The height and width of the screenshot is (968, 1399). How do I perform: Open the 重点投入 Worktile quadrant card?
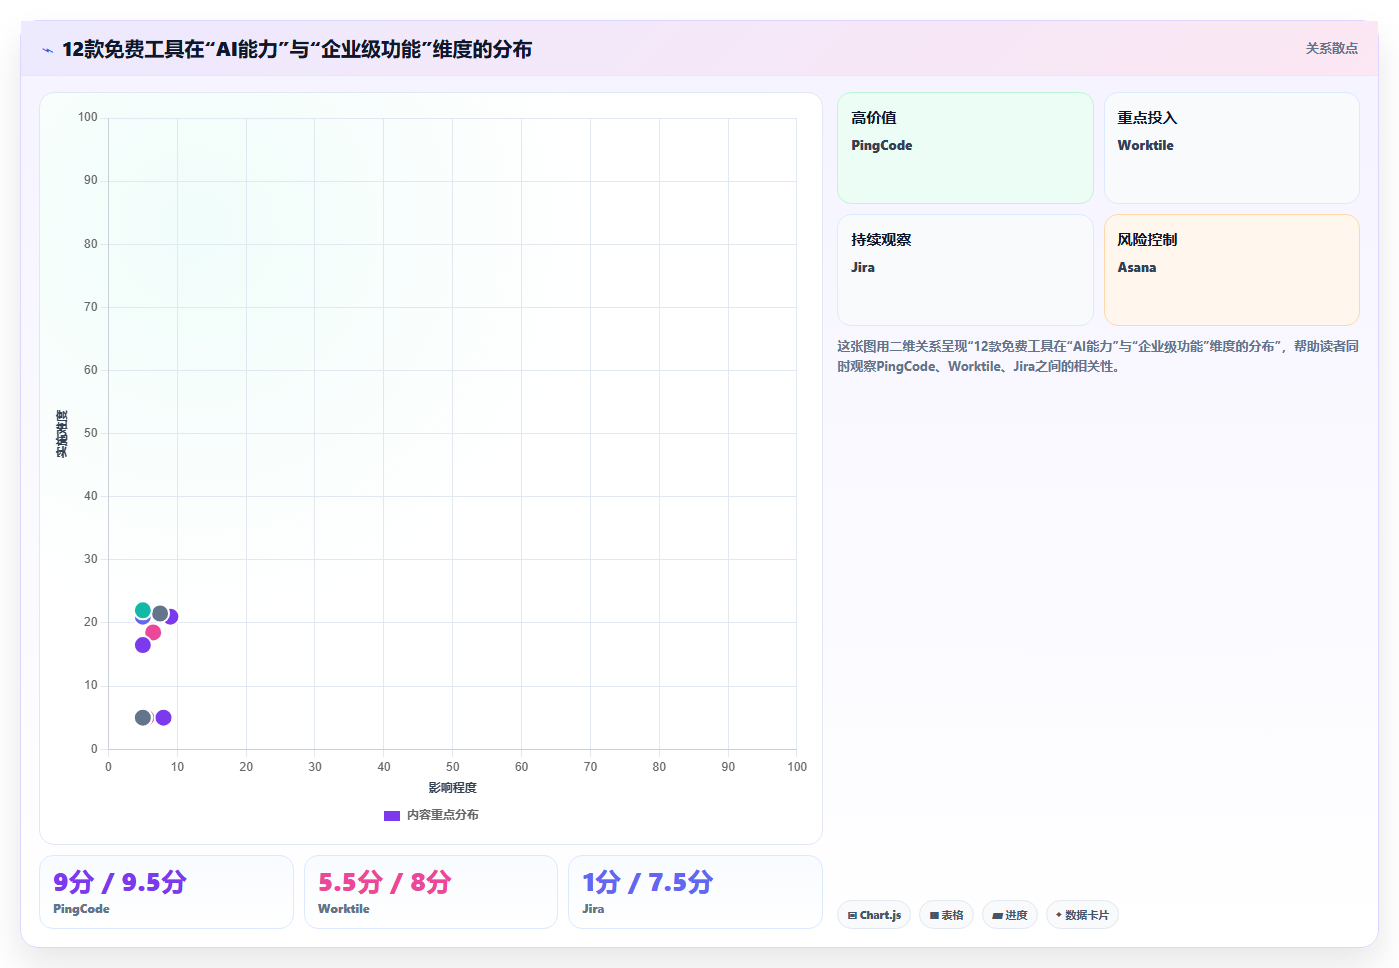pyautogui.click(x=1232, y=148)
